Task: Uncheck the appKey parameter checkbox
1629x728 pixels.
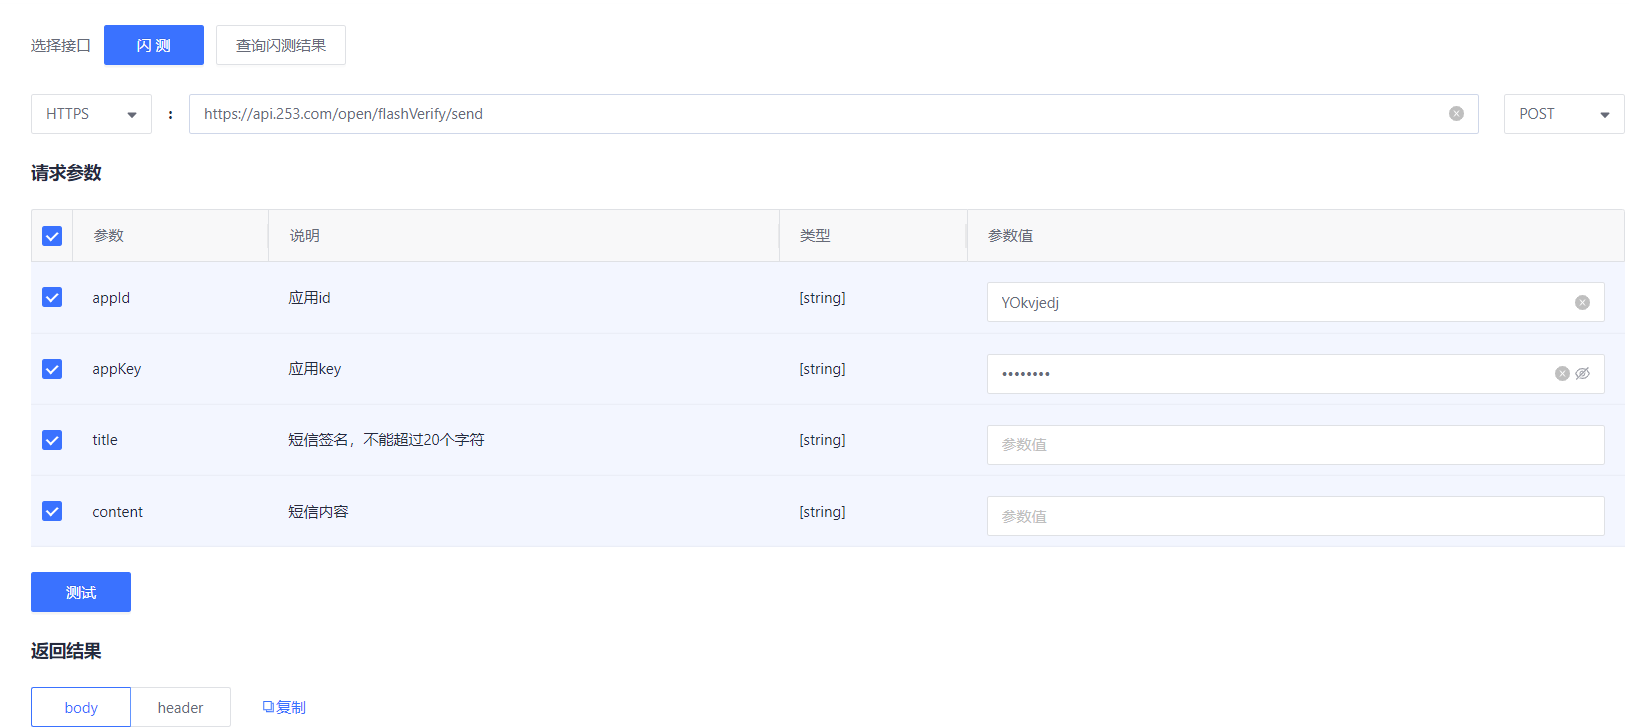Action: (52, 369)
